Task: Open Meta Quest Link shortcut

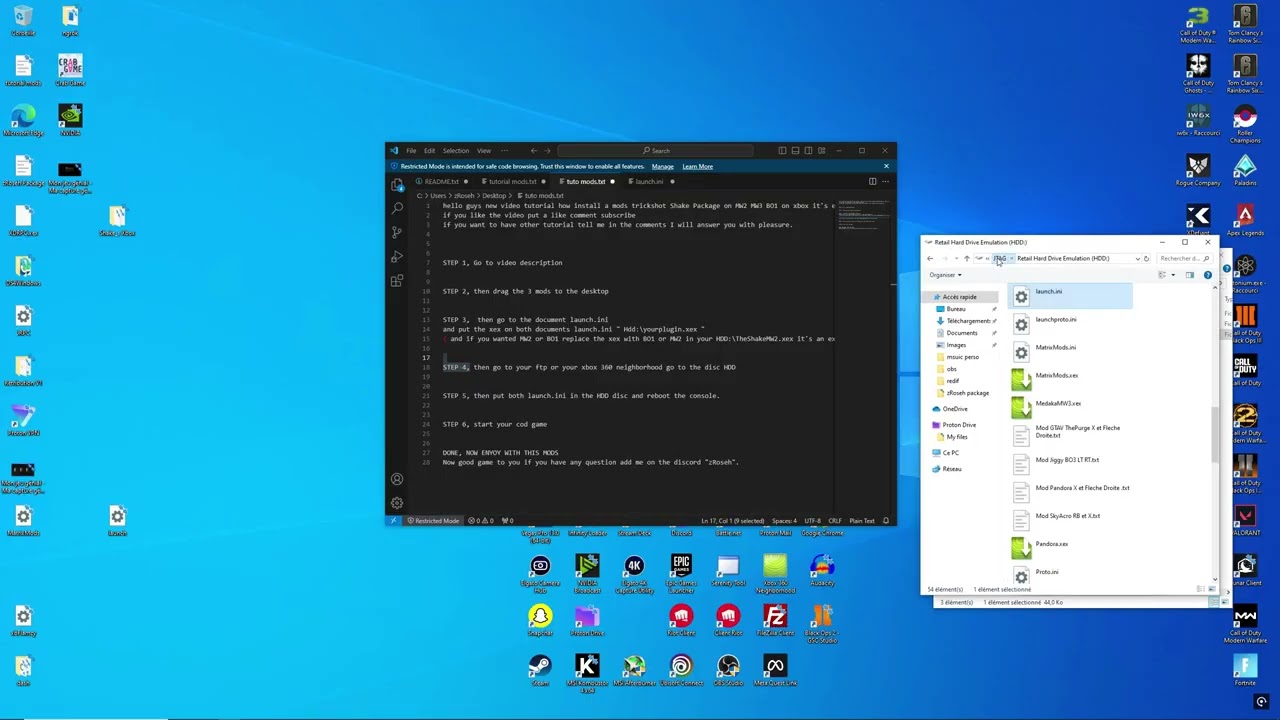Action: pyautogui.click(x=775, y=670)
